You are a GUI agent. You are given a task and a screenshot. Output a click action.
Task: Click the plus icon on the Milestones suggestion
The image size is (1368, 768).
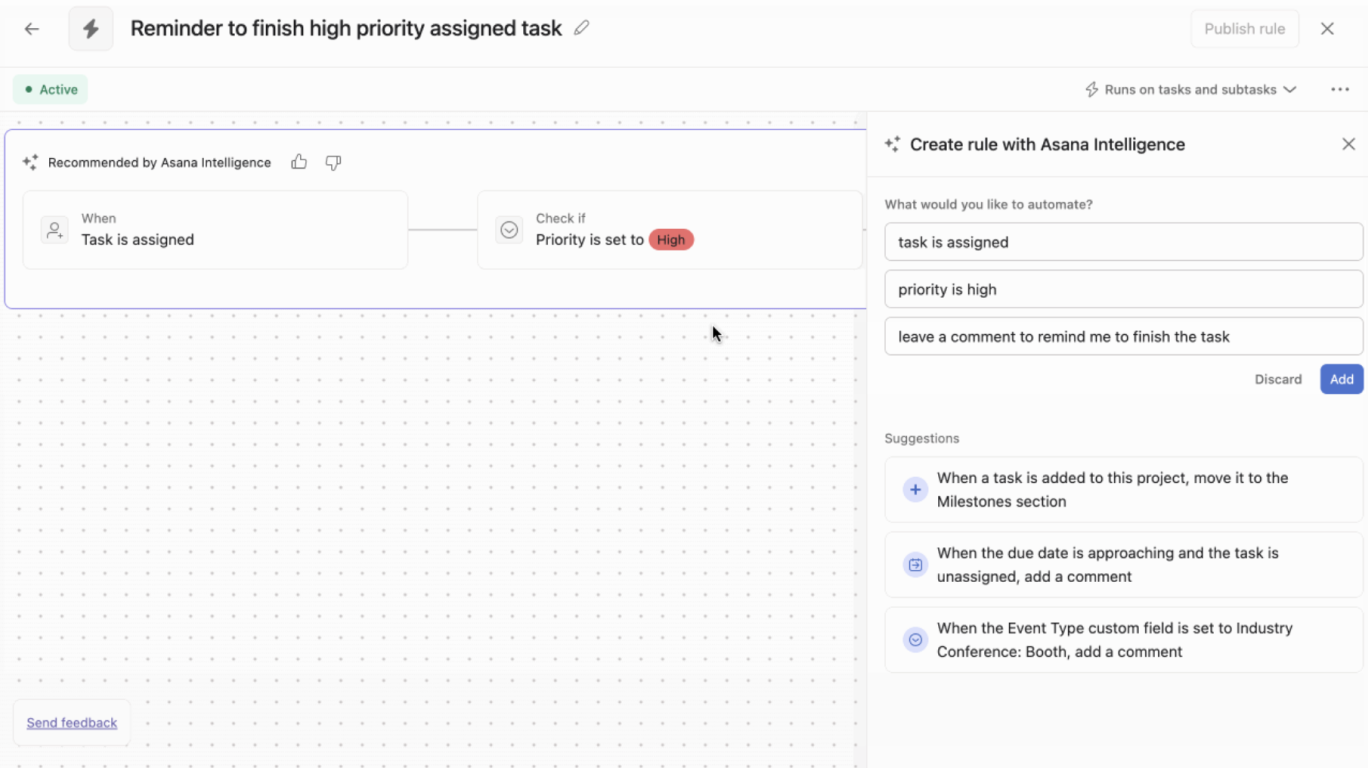point(914,489)
